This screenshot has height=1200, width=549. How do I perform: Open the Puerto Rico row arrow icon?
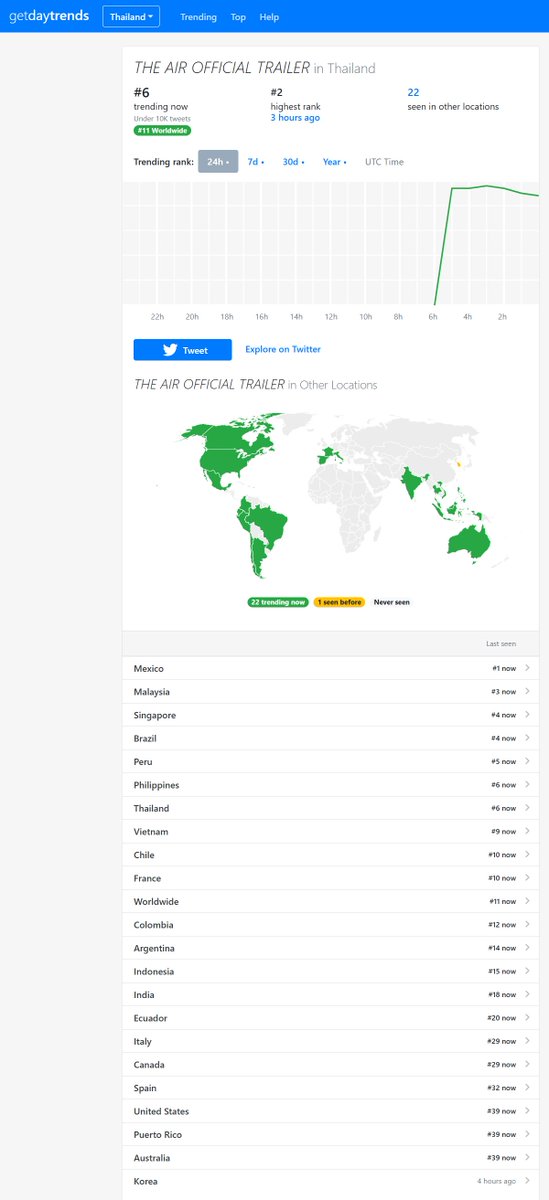click(527, 1135)
